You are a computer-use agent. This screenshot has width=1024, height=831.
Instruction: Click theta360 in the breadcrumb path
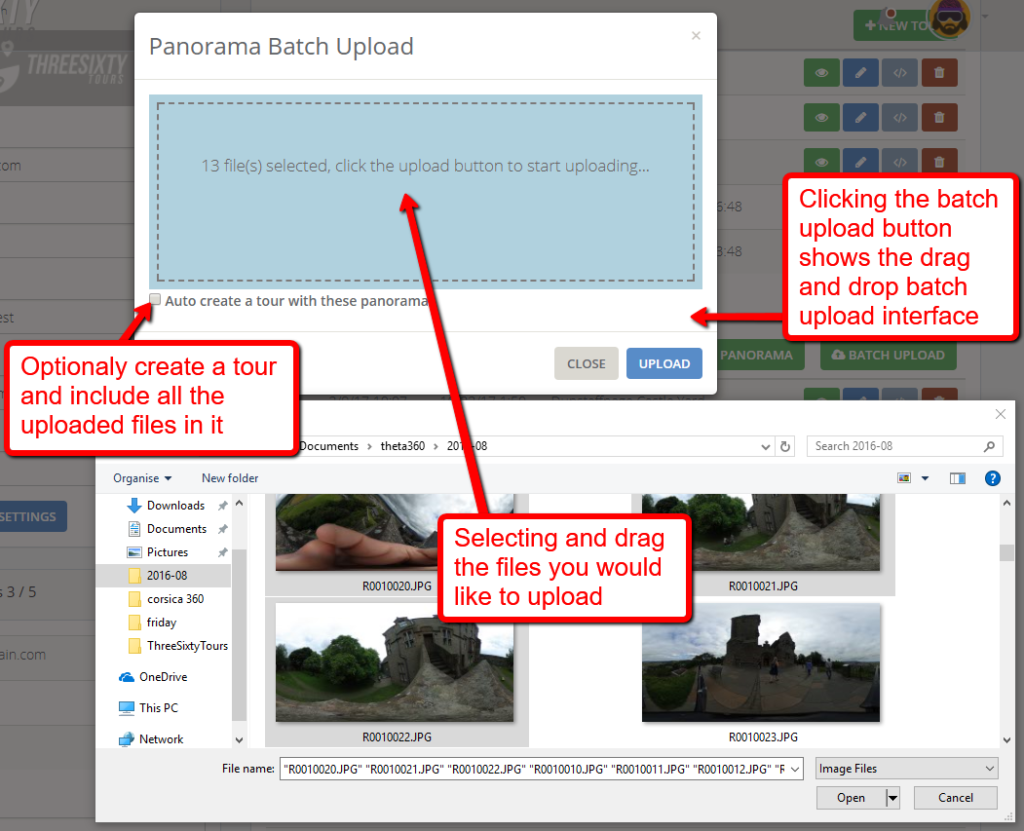pos(402,446)
